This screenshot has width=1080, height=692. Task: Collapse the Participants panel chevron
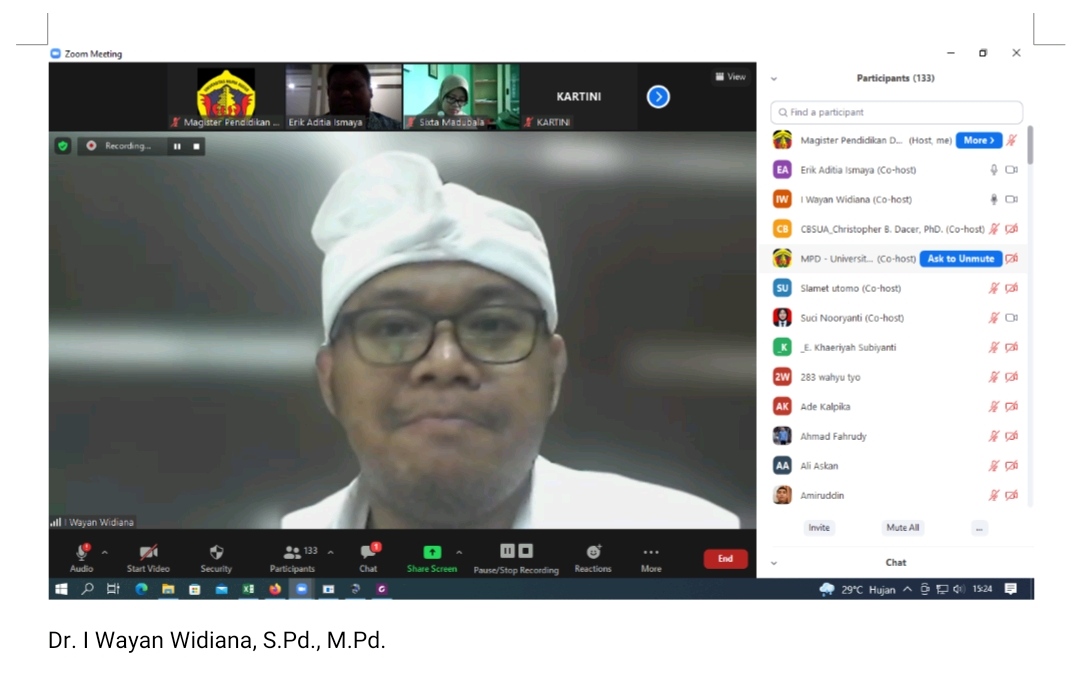point(773,79)
